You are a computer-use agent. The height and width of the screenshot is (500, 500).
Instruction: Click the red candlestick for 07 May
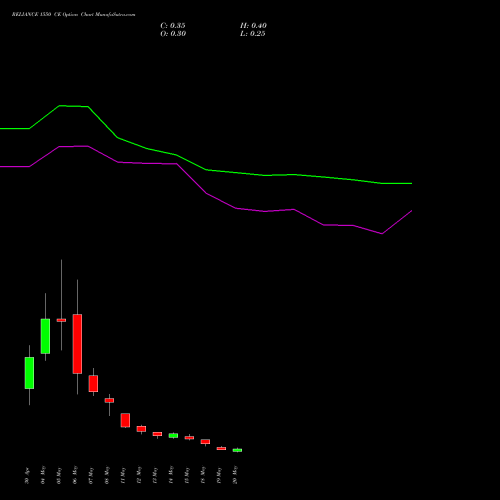93,383
